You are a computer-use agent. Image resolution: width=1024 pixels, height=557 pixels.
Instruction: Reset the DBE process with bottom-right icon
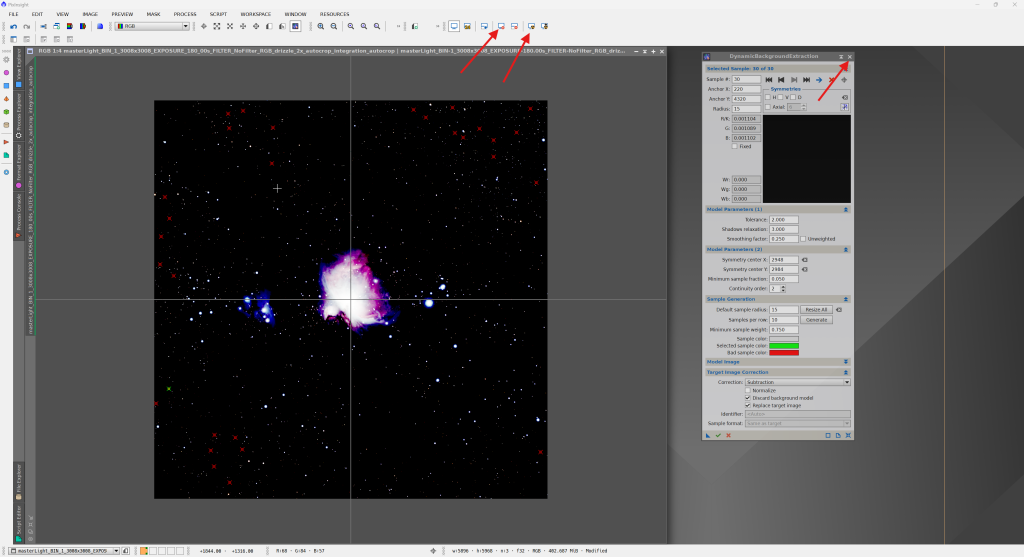[848, 435]
